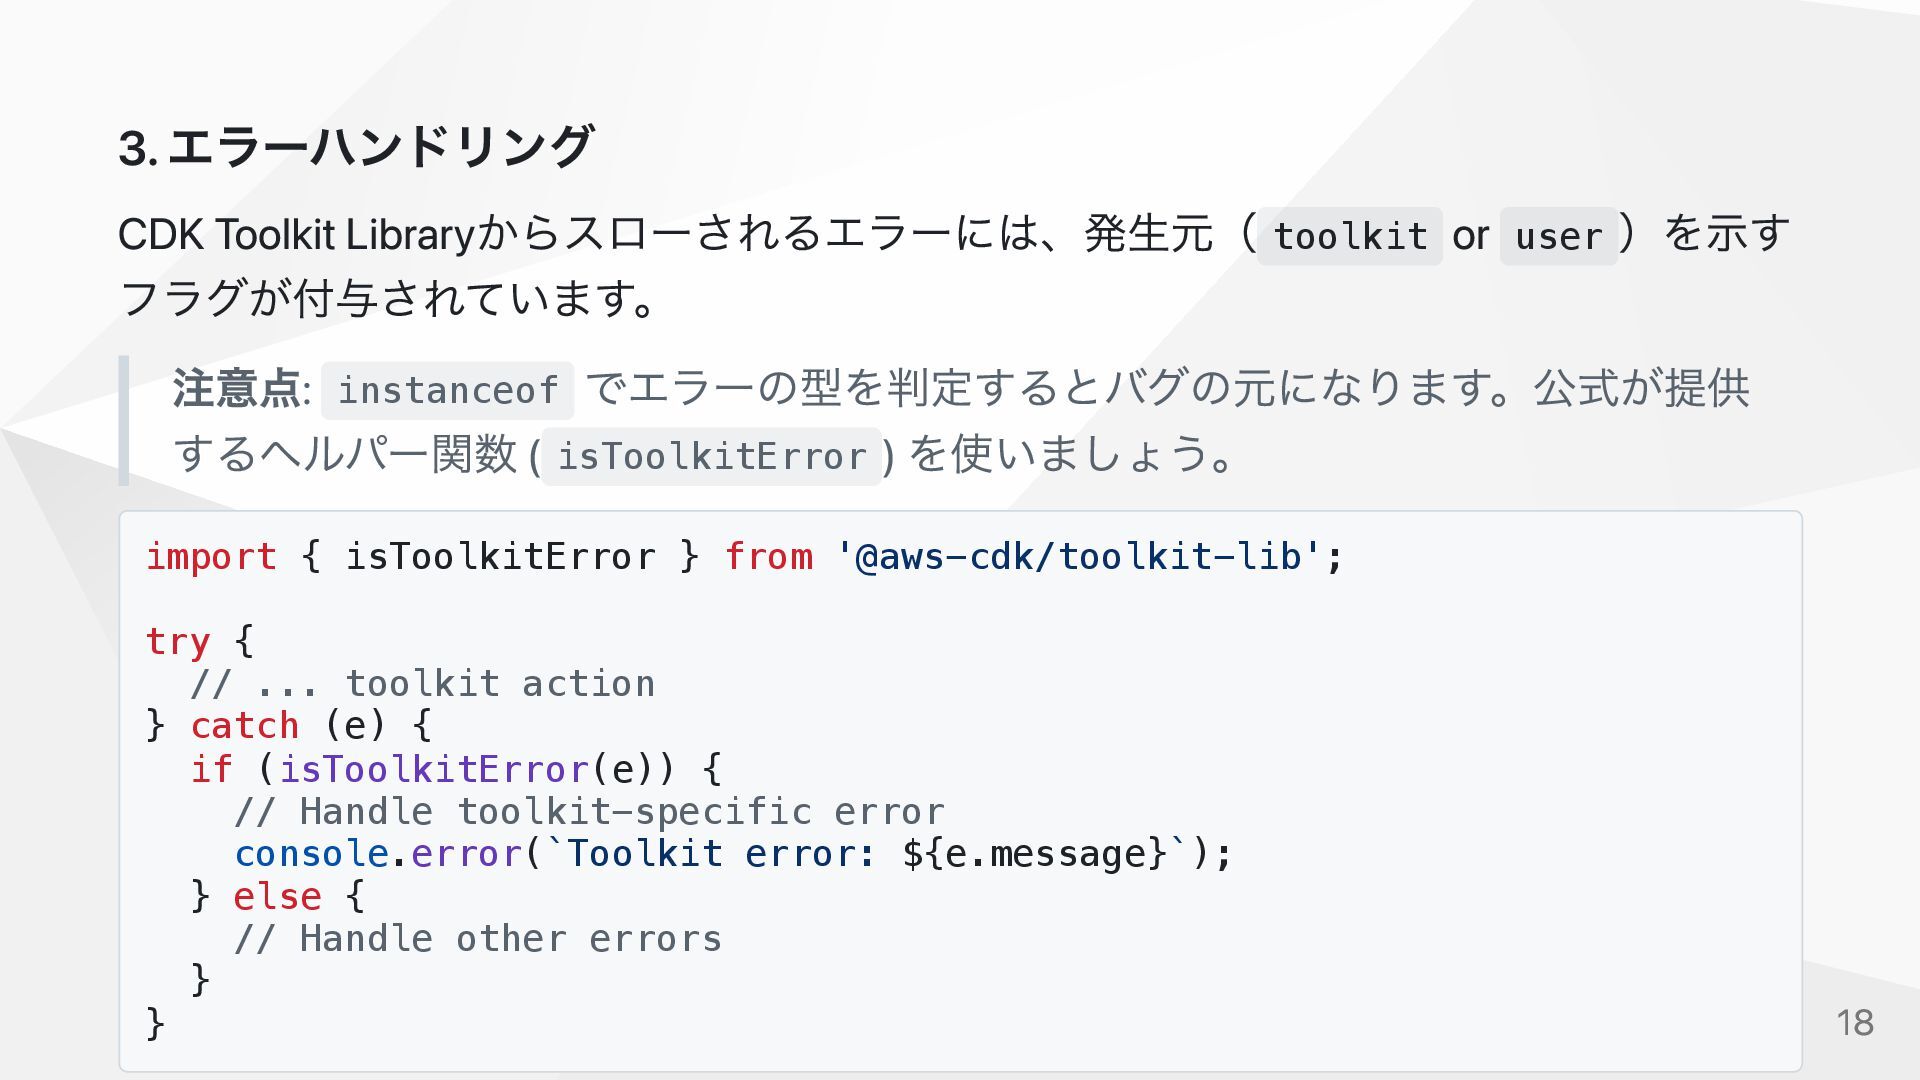
Task: Click the try keyword
Action: (178, 641)
